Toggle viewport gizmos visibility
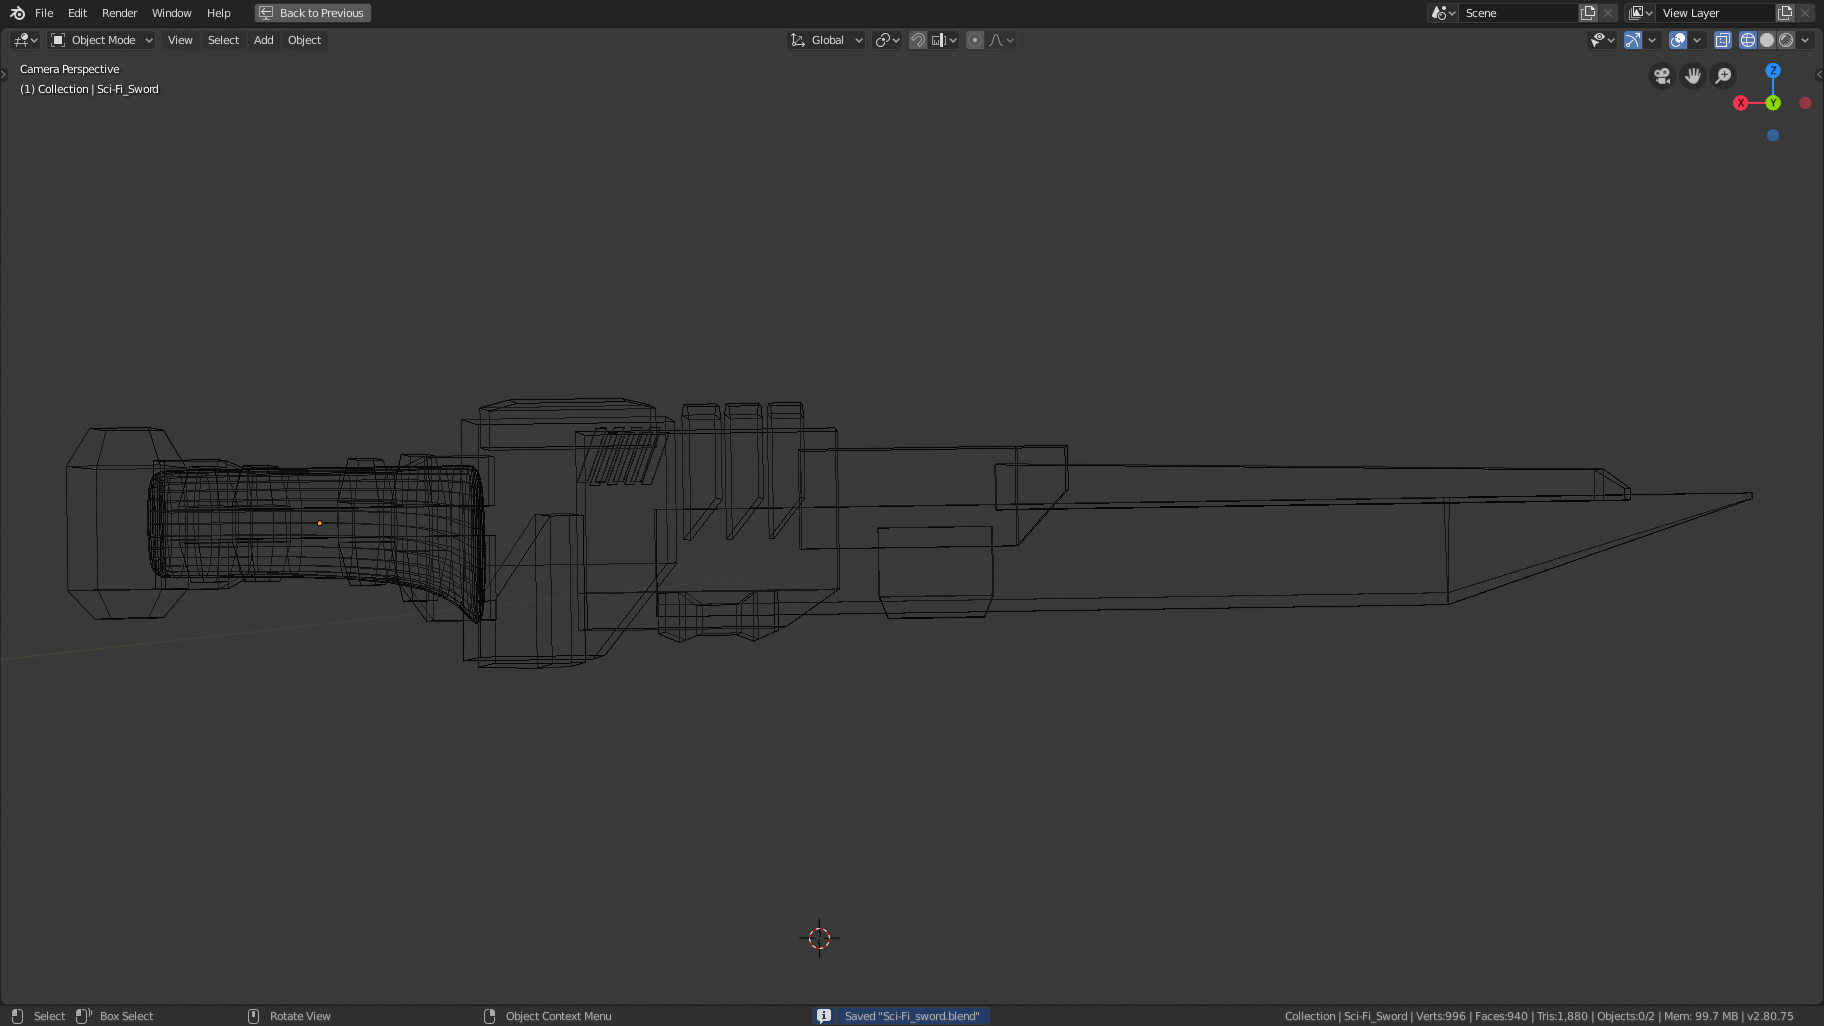 [1633, 40]
